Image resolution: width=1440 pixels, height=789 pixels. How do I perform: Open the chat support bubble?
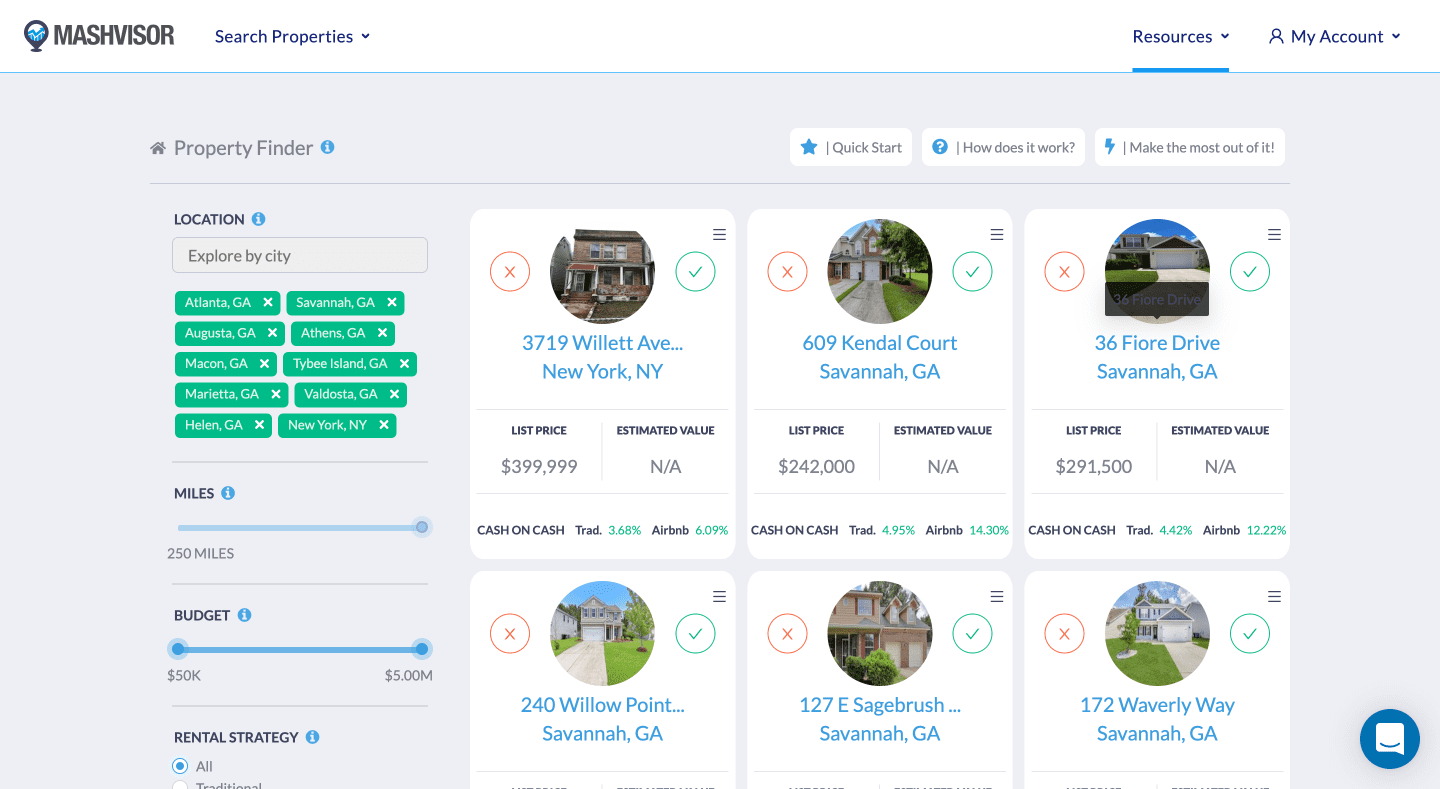click(x=1390, y=739)
